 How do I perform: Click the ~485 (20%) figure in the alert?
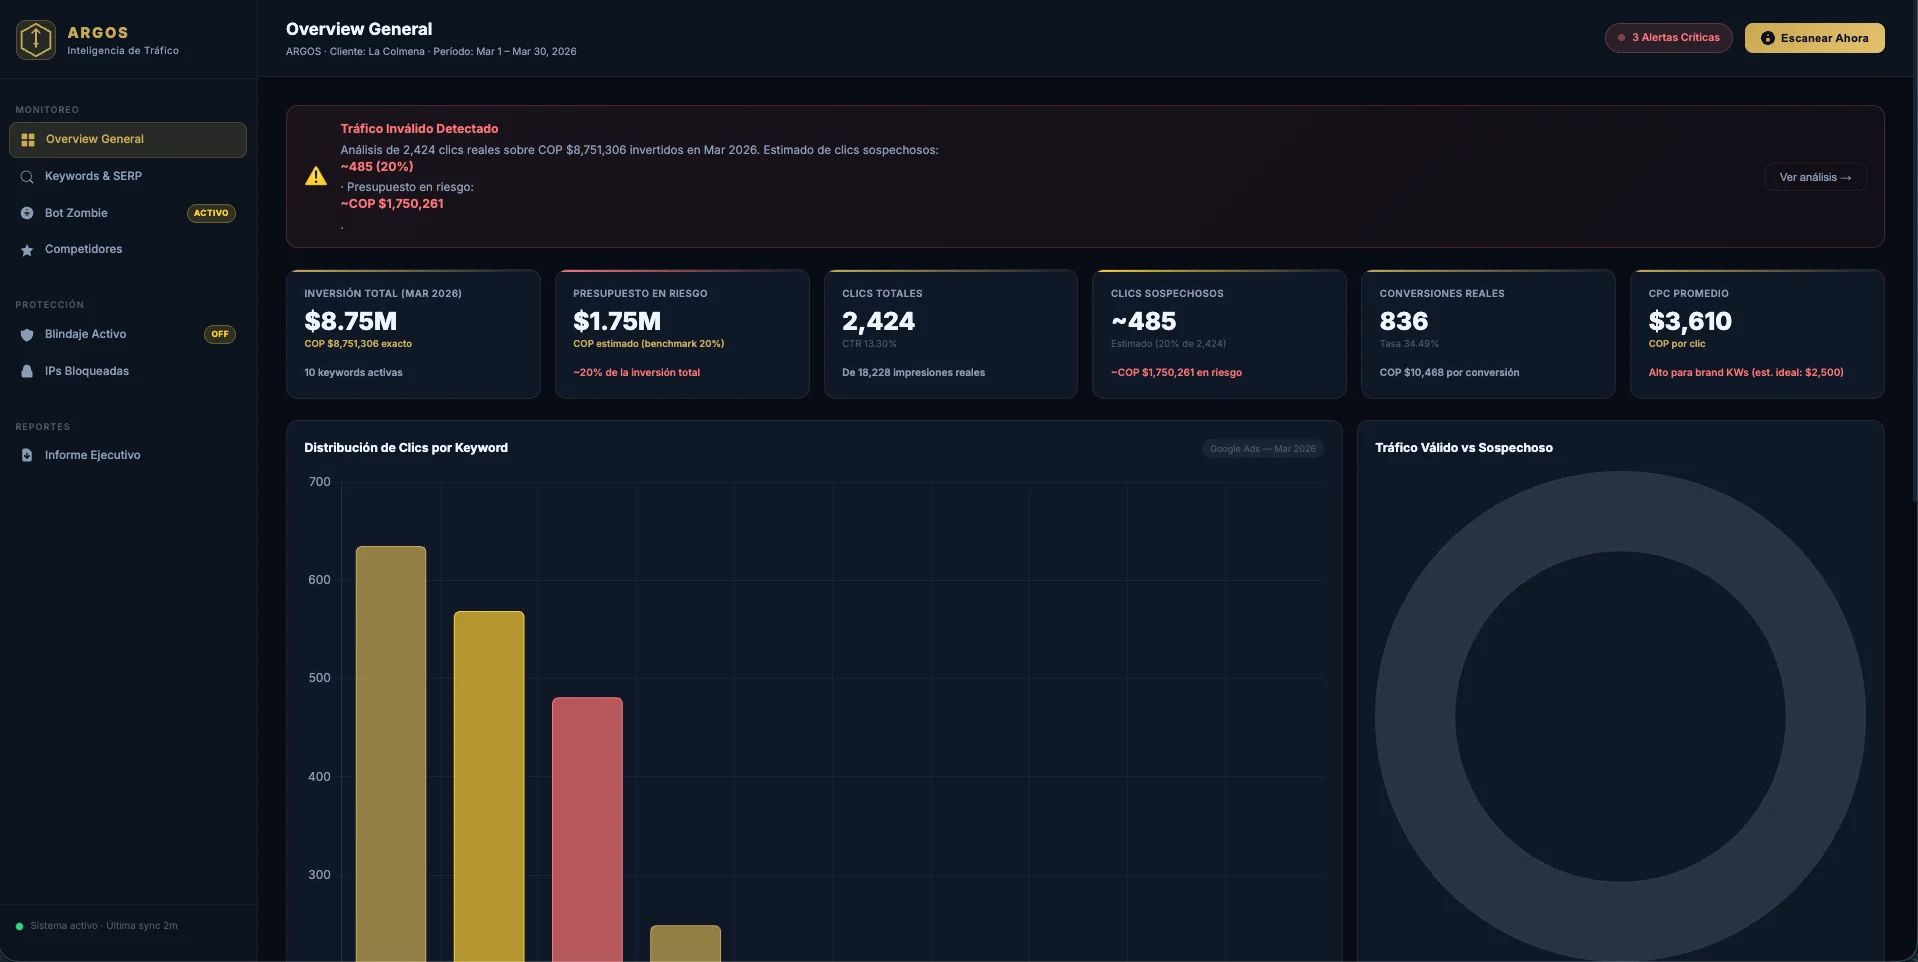(x=377, y=167)
